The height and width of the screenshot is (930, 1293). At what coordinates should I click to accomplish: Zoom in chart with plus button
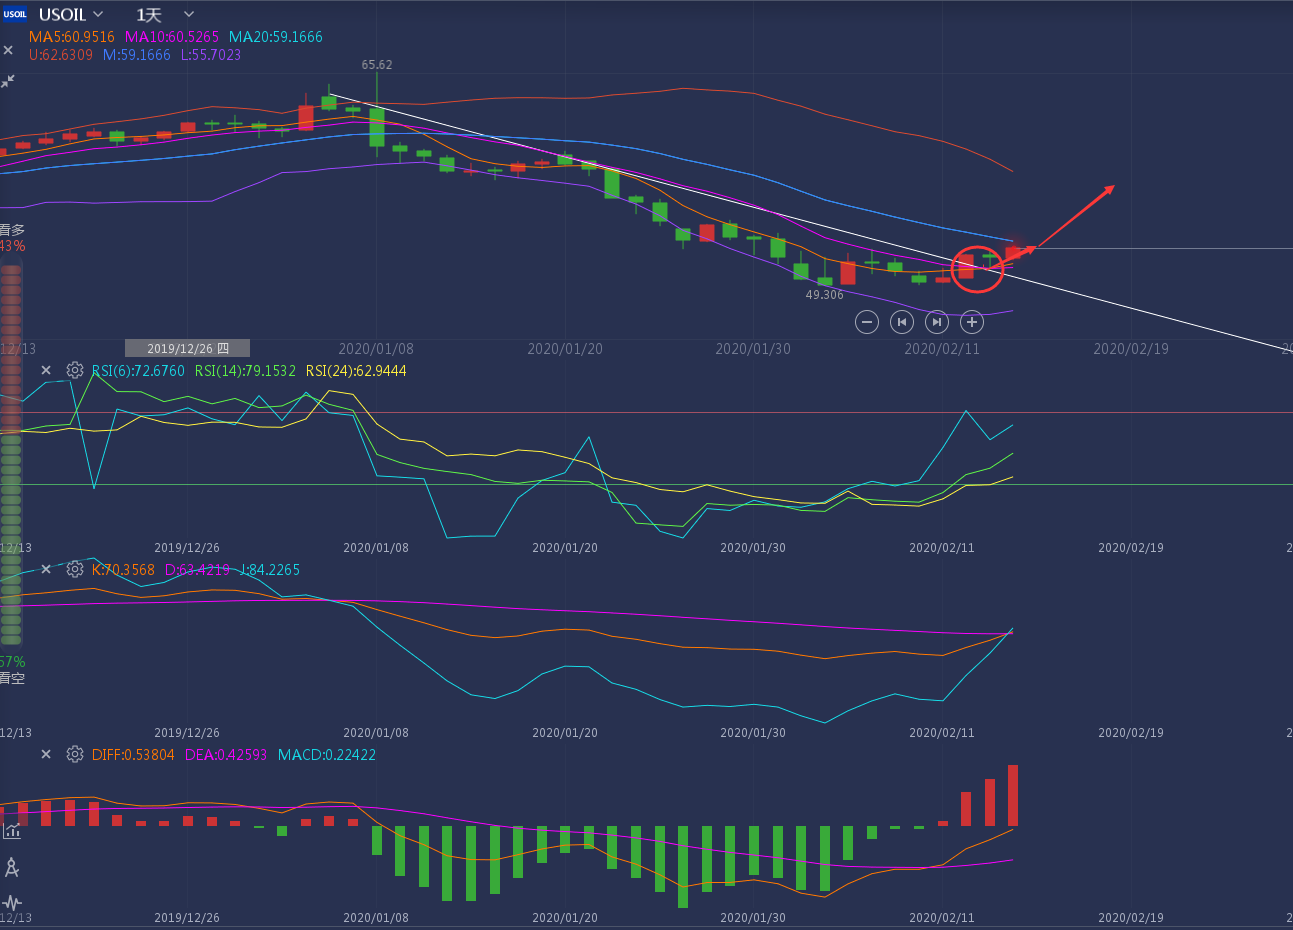(x=971, y=322)
